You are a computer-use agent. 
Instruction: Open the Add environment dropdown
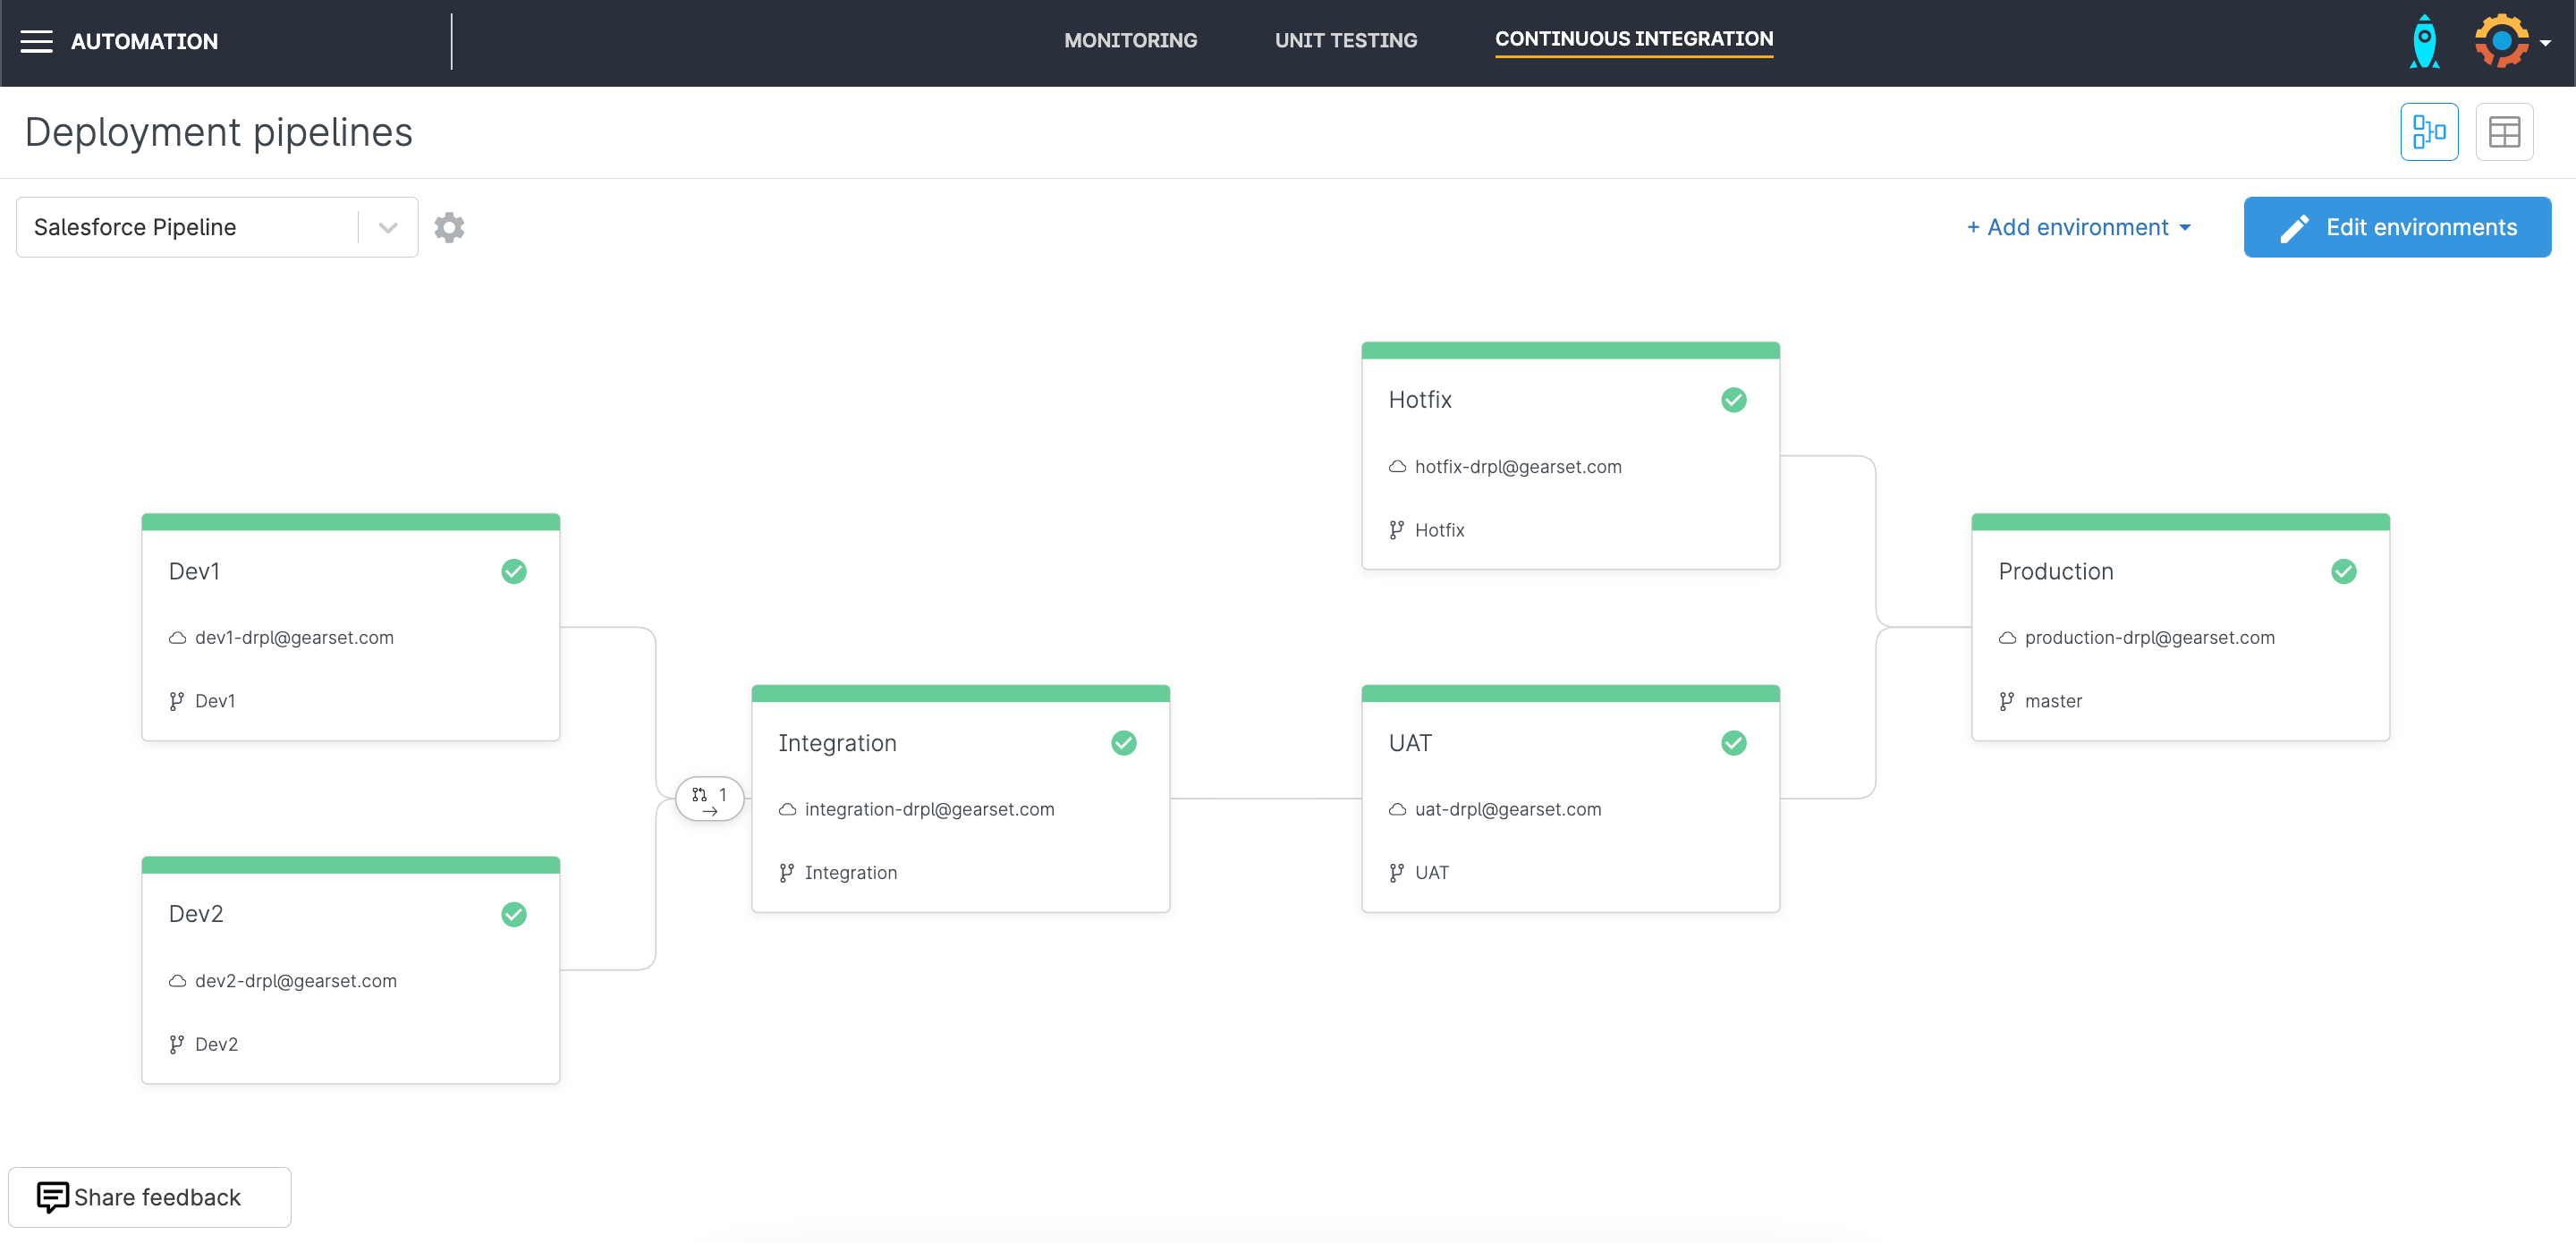[x=2079, y=227]
